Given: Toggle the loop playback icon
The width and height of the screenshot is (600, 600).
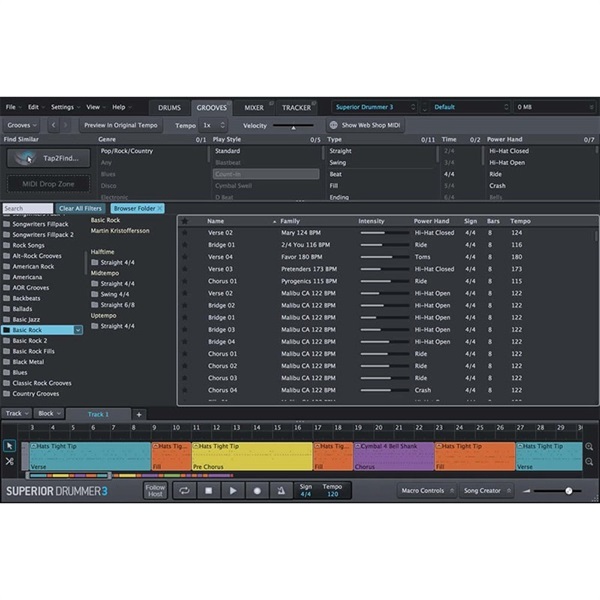Looking at the screenshot, I should [184, 491].
